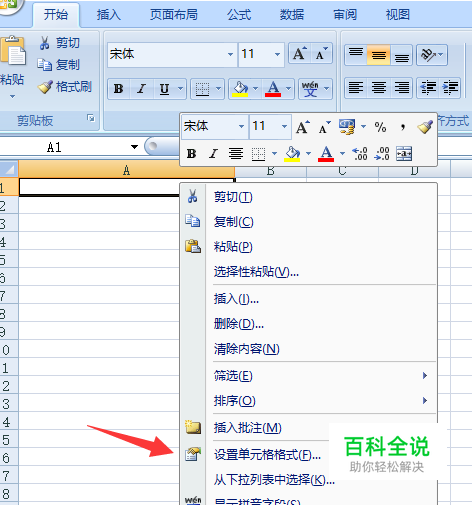Set bottom vertical alignment in ribbon
Image resolution: width=472 pixels, height=505 pixels.
[x=402, y=55]
